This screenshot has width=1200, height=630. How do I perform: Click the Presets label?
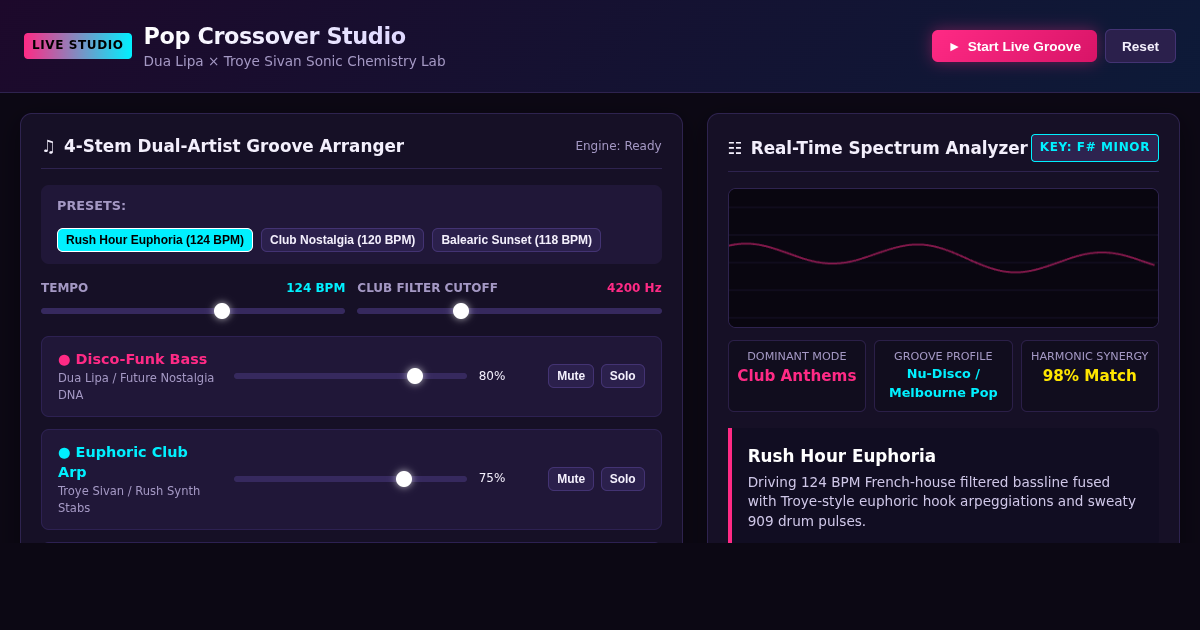(92, 206)
